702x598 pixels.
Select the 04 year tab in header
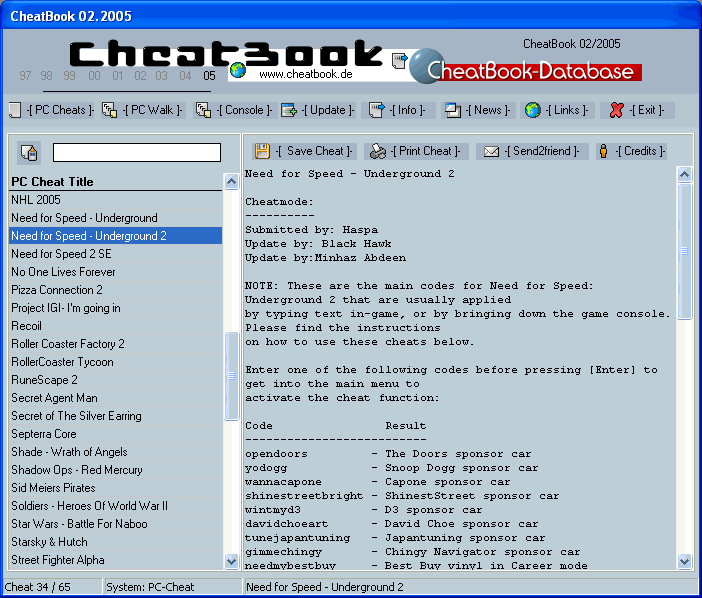point(185,76)
